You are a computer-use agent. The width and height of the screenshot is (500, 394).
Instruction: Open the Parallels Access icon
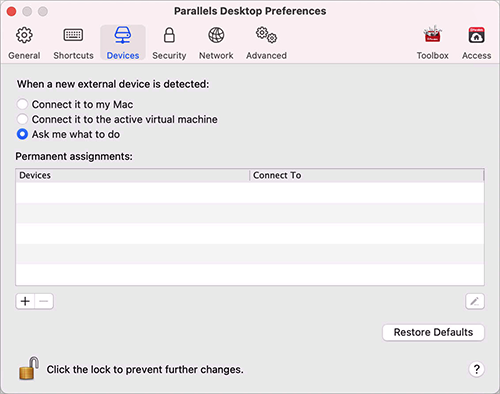[x=476, y=43]
